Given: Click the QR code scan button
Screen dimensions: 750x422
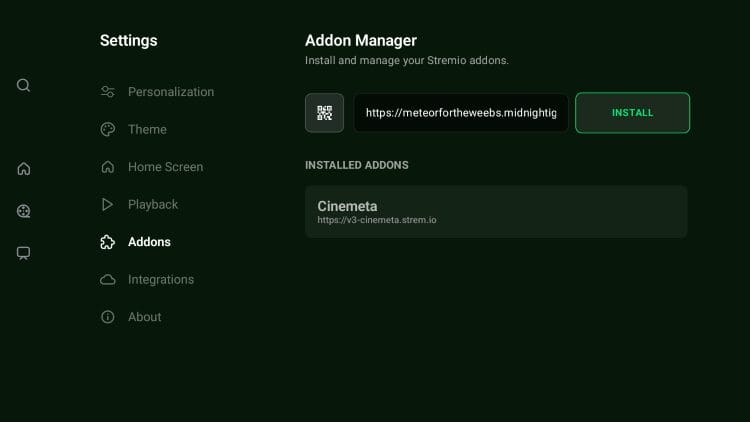Looking at the screenshot, I should click(324, 113).
